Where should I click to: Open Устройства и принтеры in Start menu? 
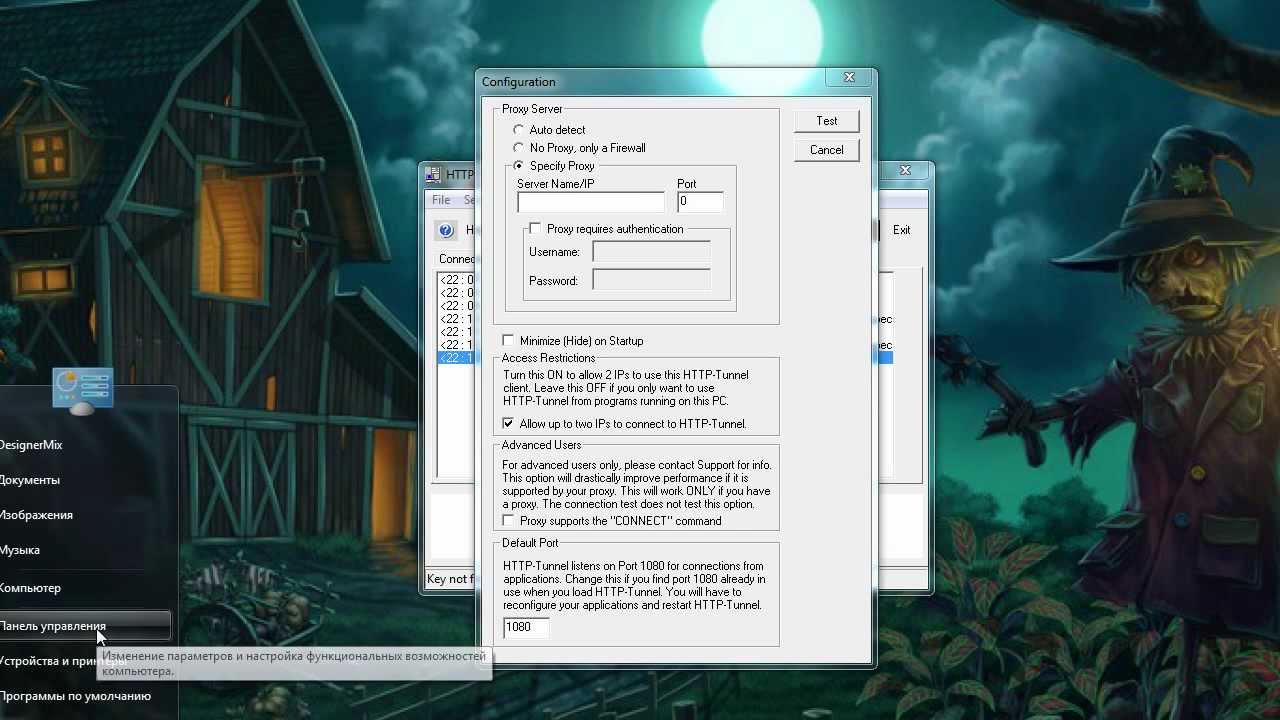pyautogui.click(x=62, y=661)
